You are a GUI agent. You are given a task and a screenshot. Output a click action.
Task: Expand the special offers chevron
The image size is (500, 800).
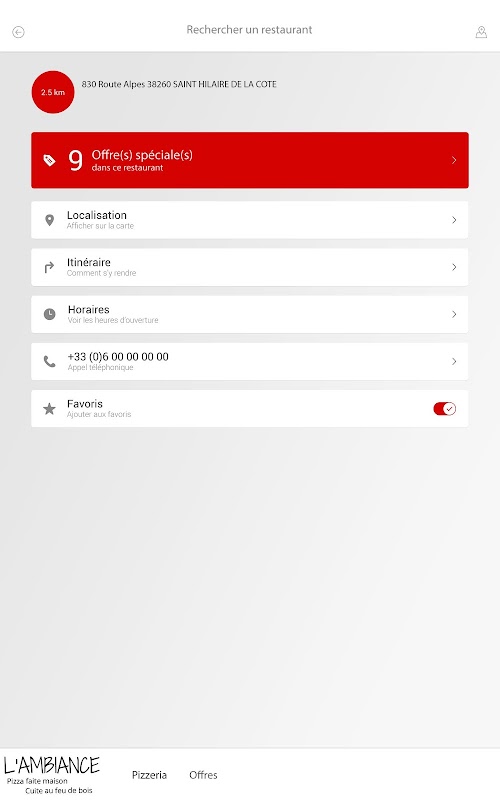(x=454, y=160)
